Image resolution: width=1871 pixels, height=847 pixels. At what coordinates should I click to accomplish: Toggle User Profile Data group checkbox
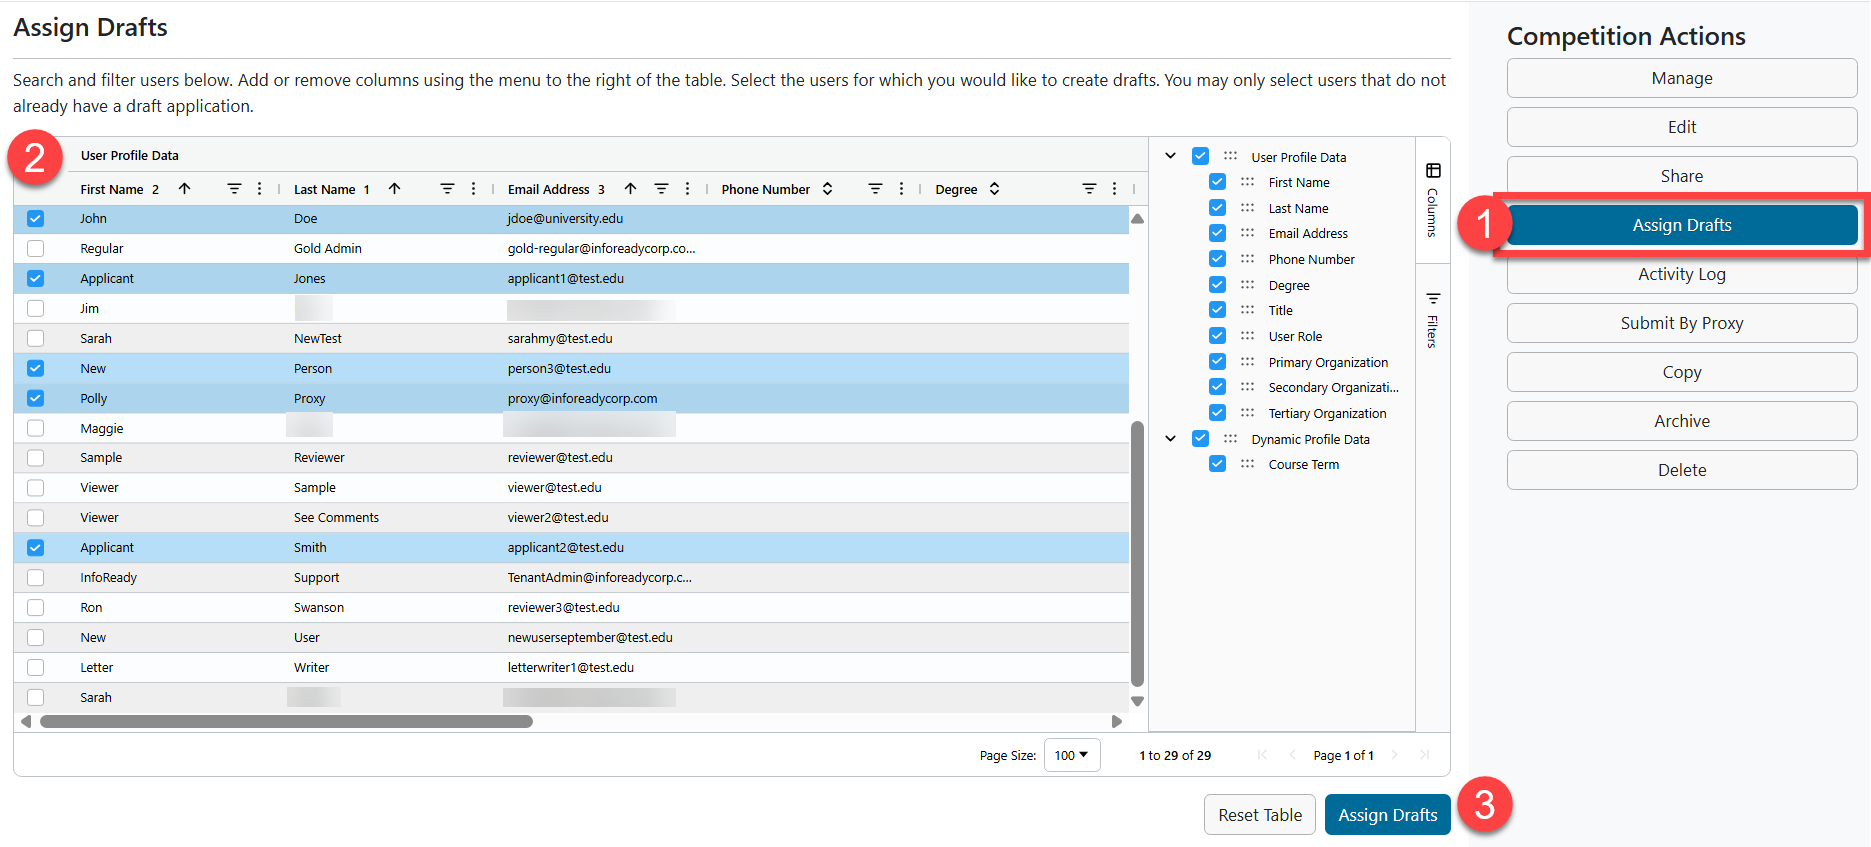click(x=1200, y=156)
